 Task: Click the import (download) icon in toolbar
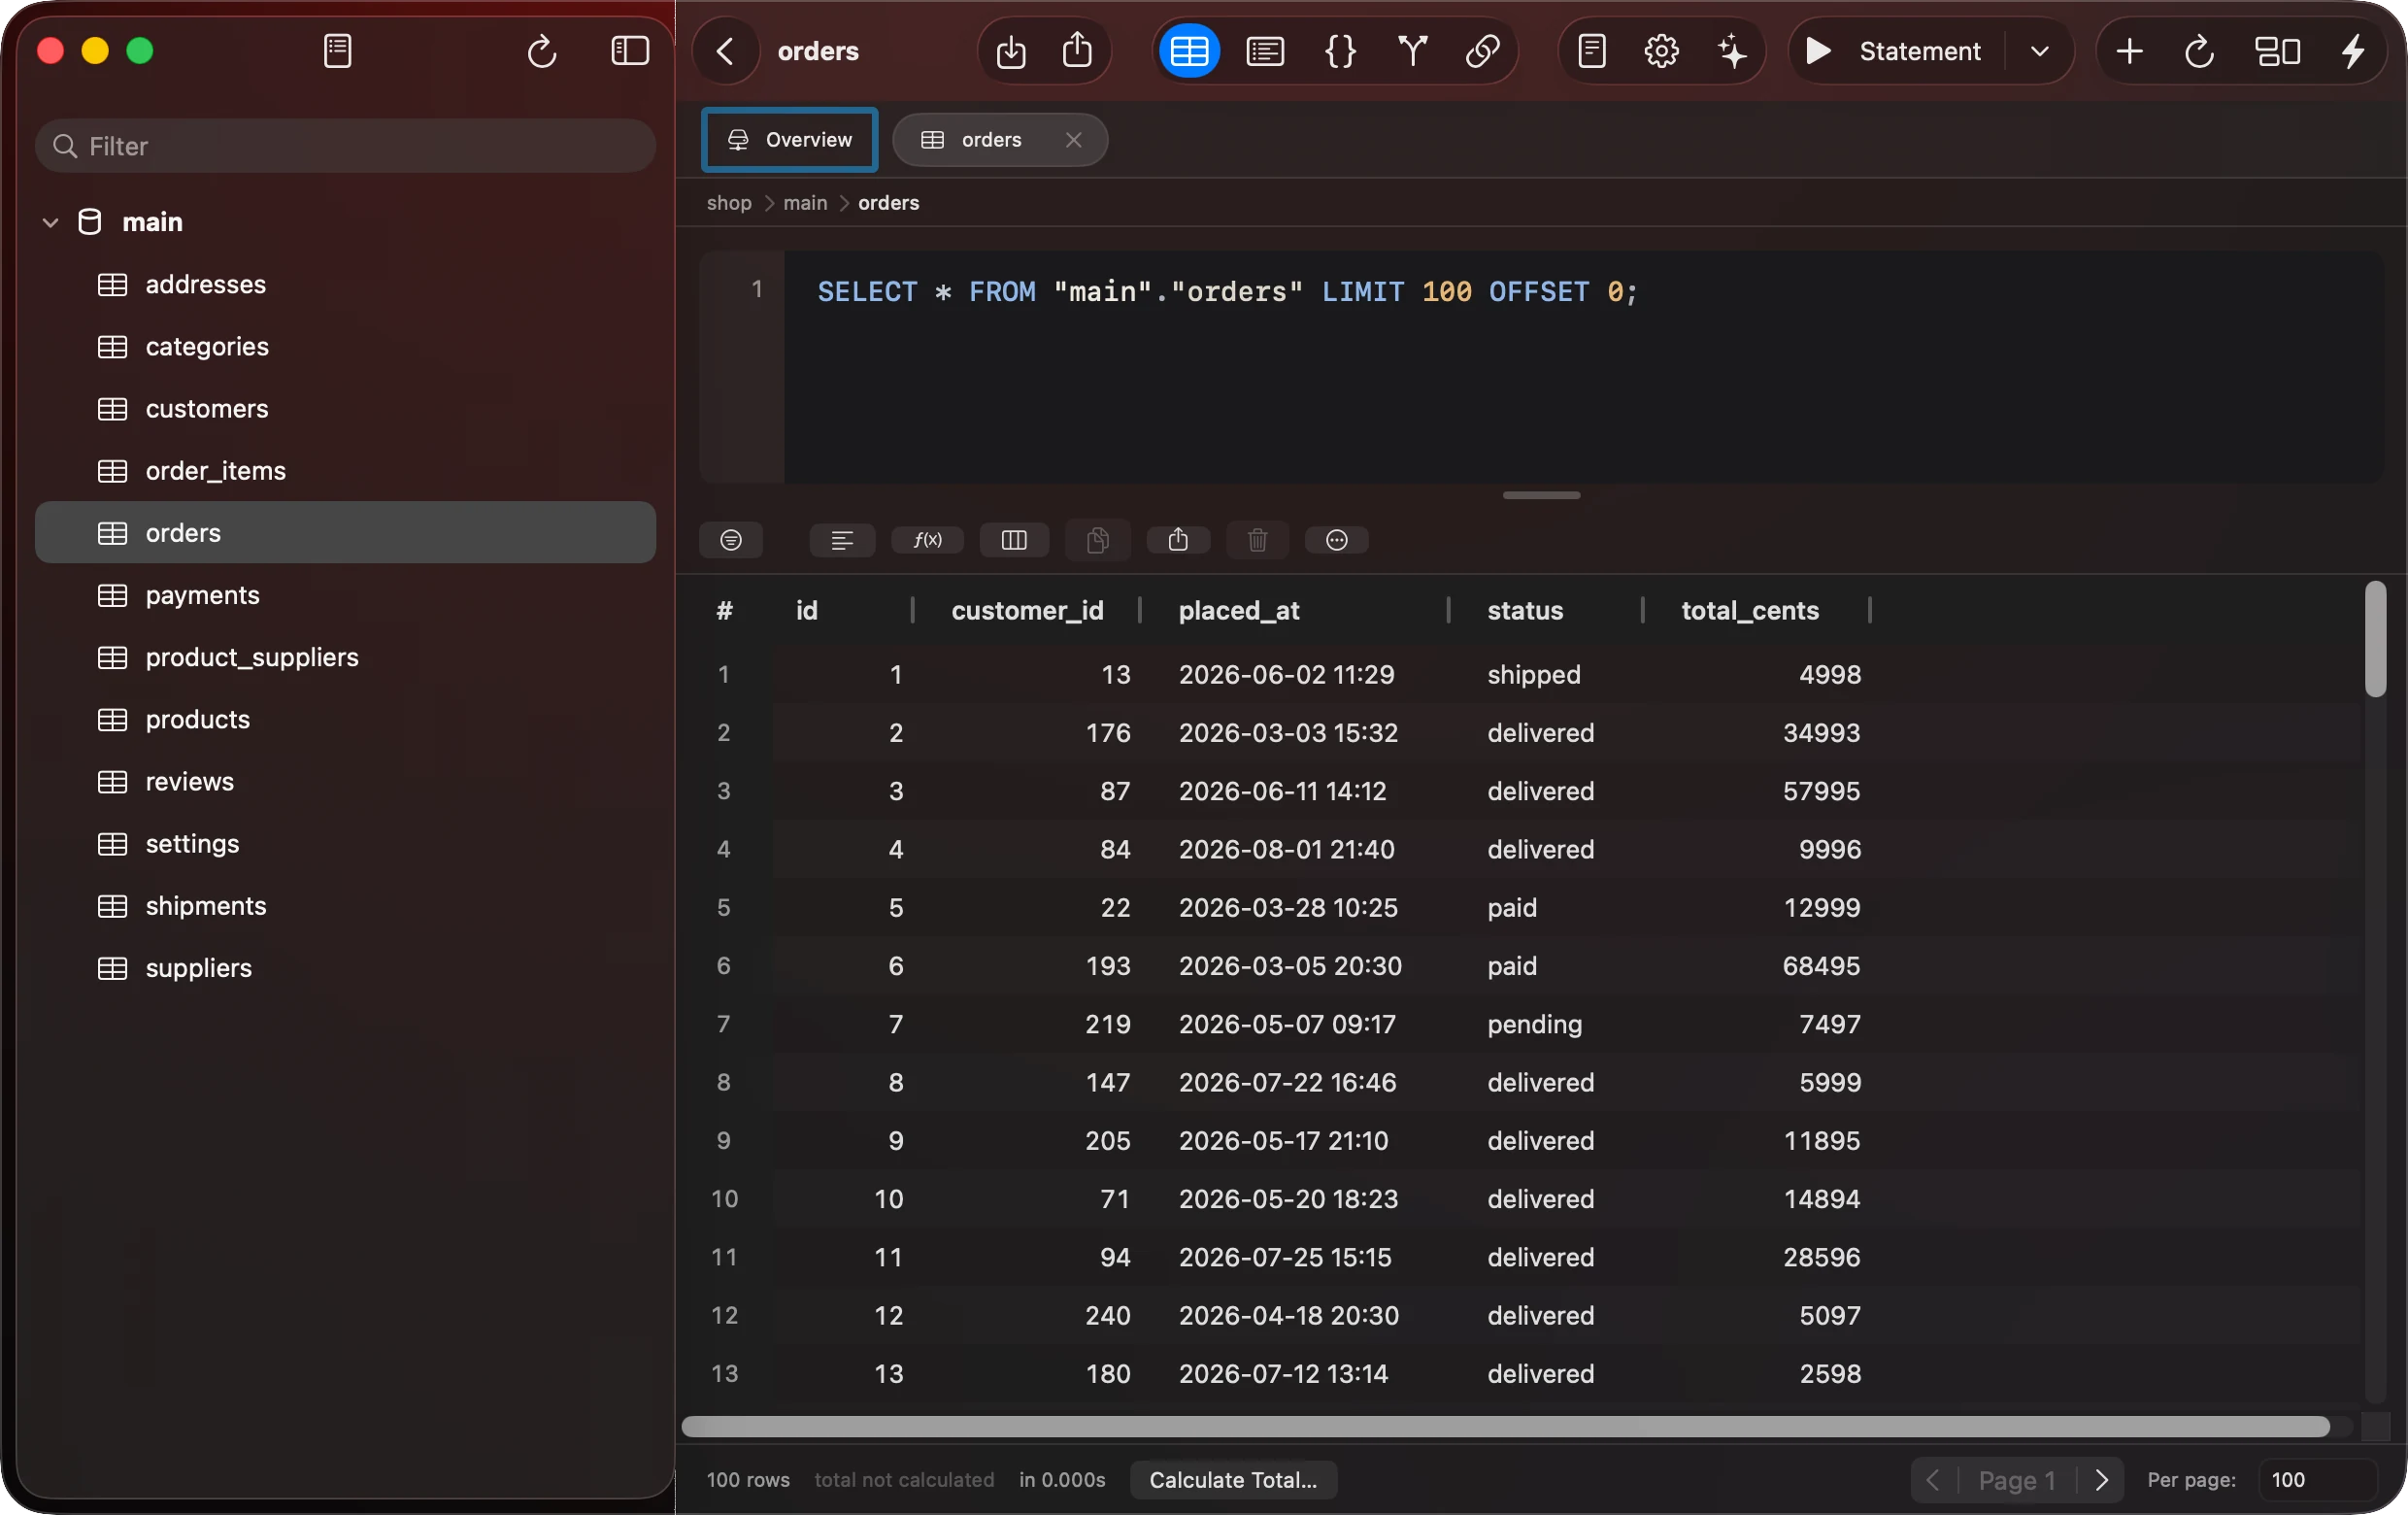click(1011, 51)
